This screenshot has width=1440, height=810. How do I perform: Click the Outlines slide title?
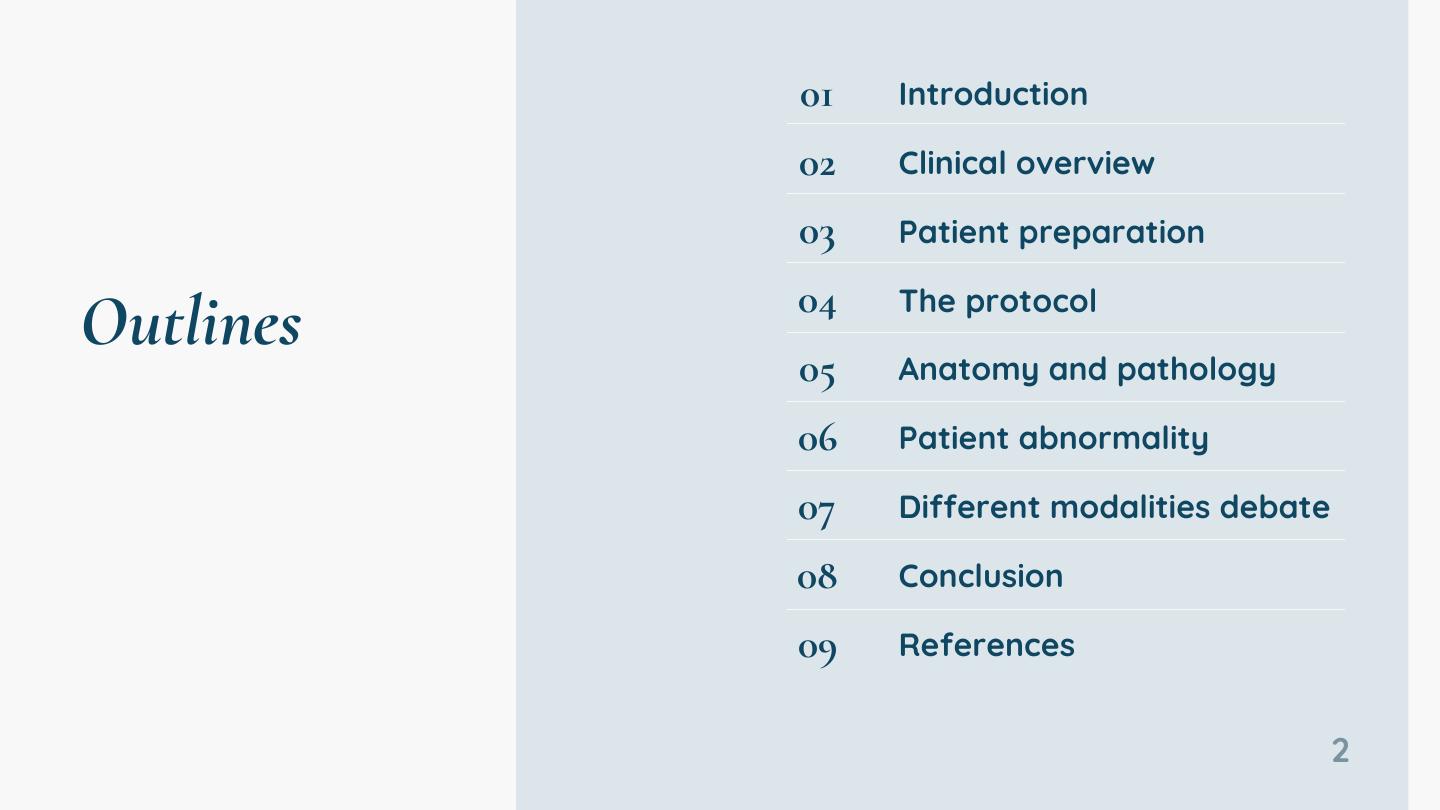(191, 322)
